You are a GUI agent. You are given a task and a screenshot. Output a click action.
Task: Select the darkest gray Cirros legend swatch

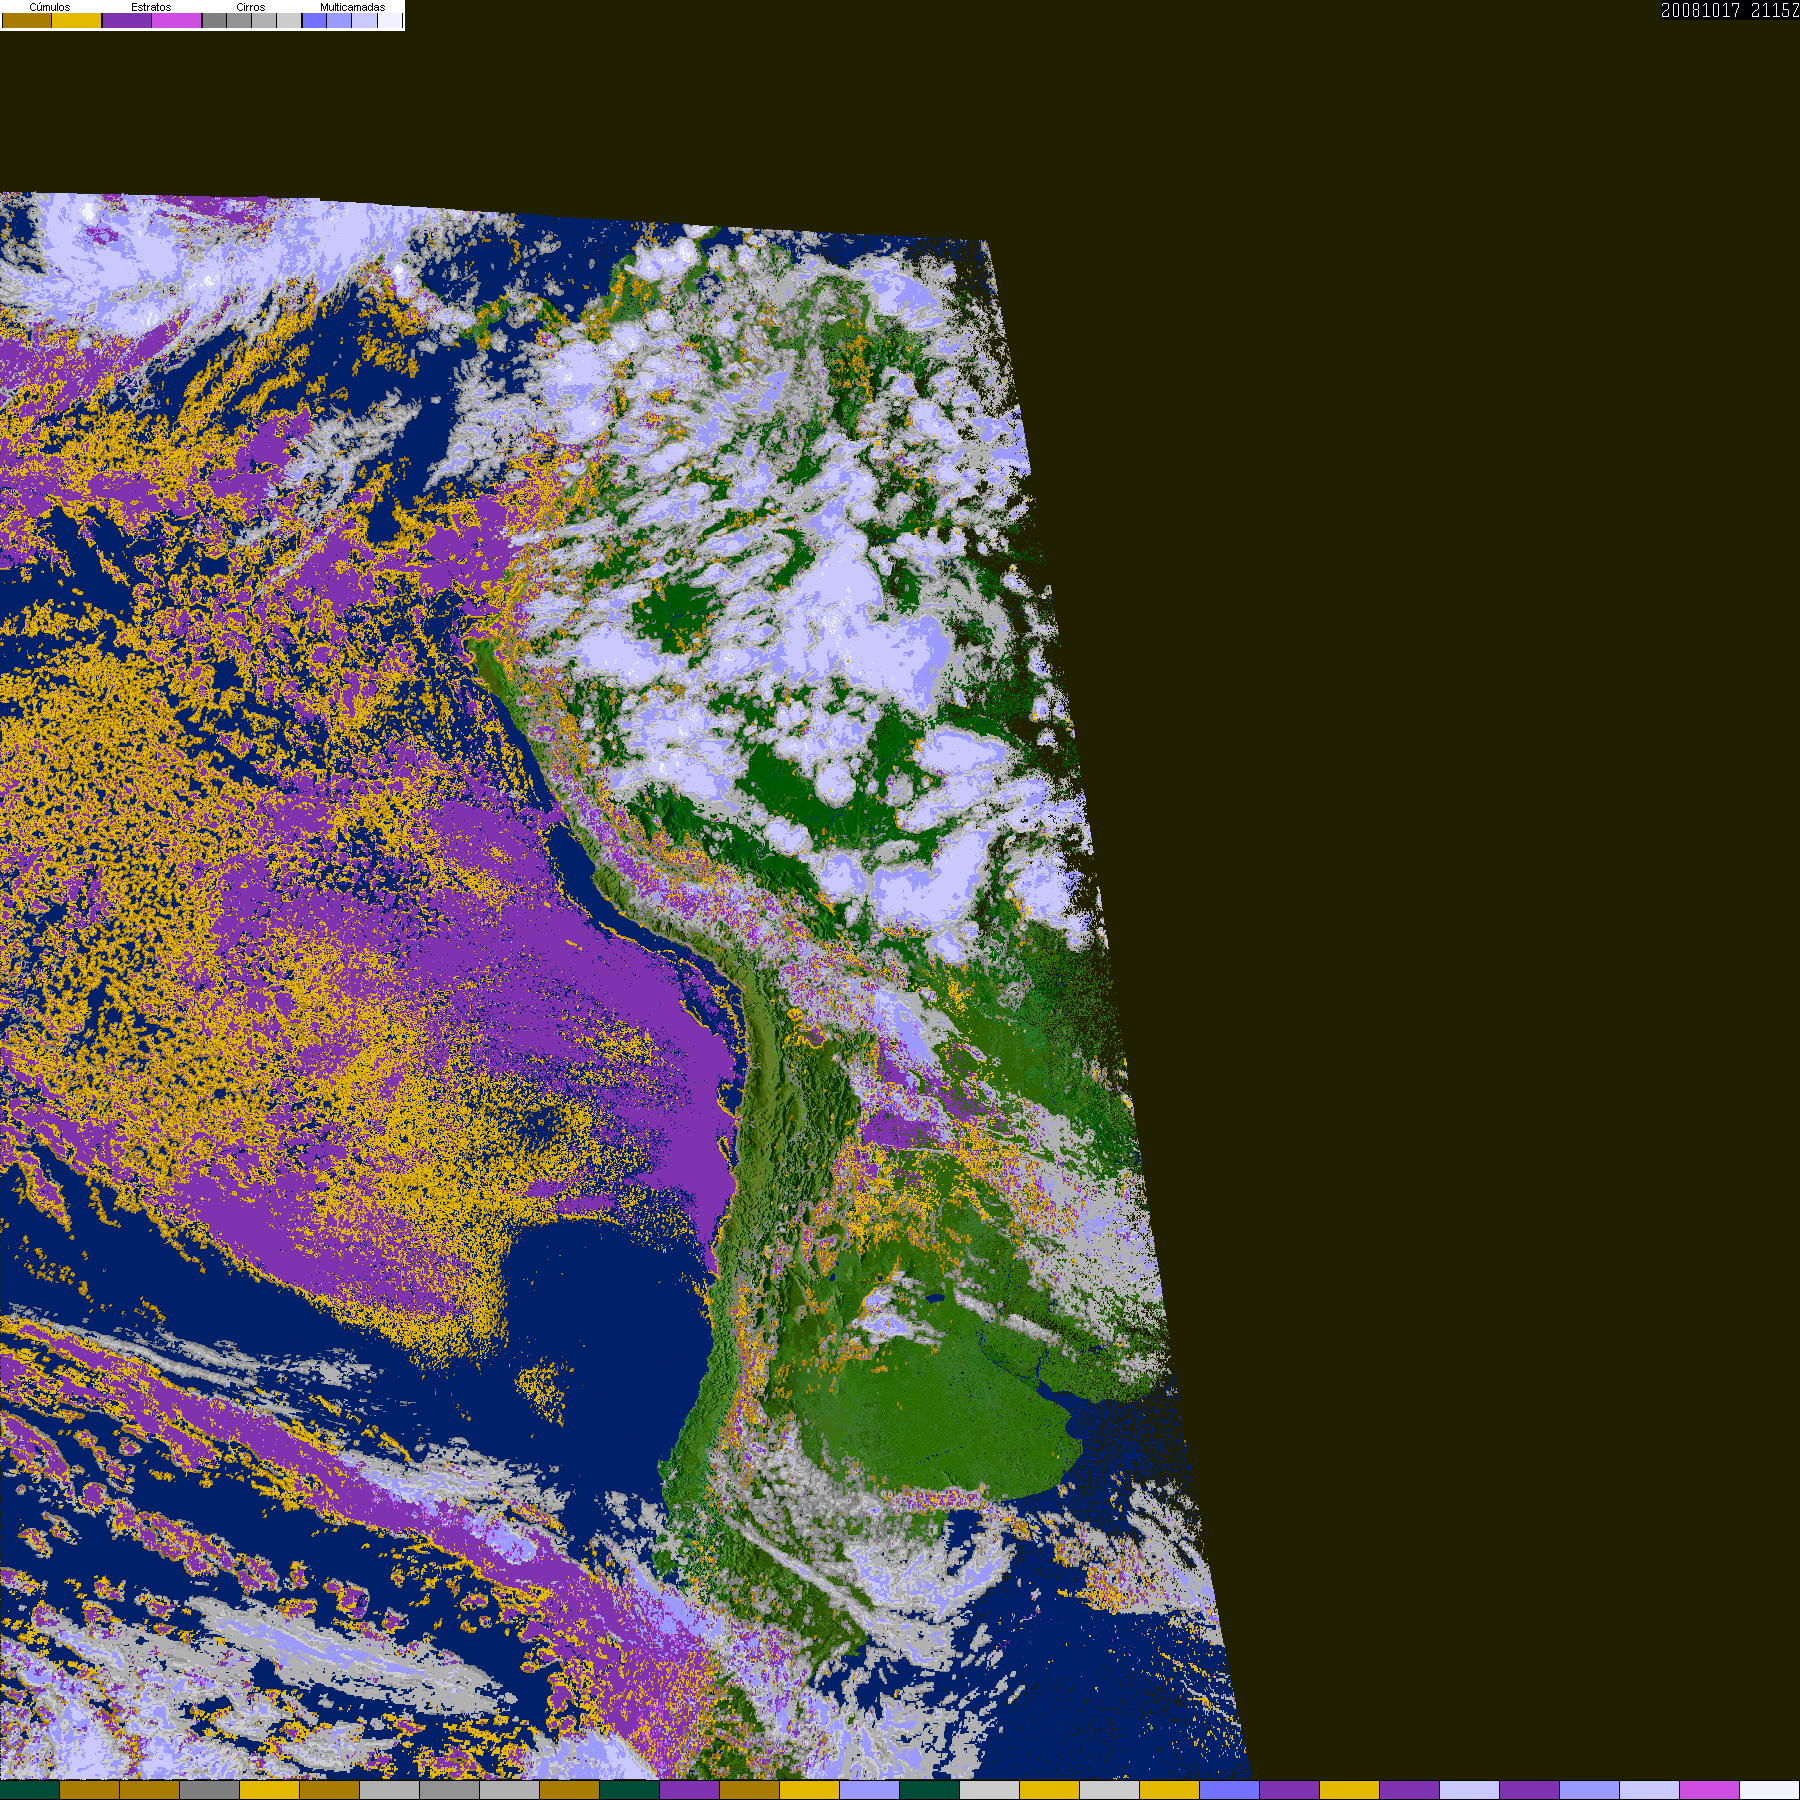[x=214, y=20]
